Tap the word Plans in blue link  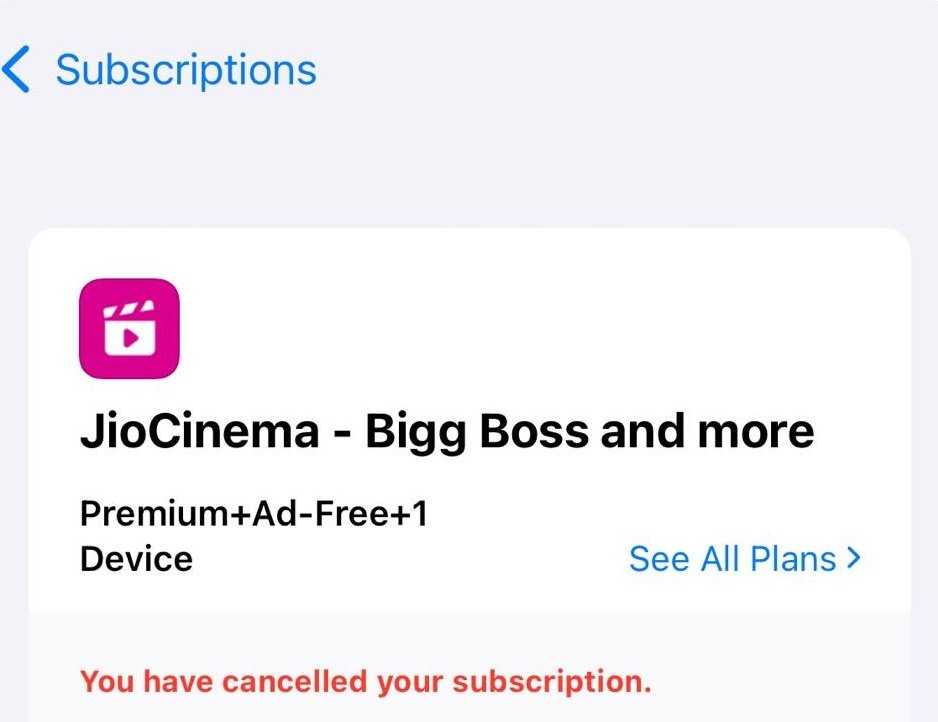pos(793,559)
